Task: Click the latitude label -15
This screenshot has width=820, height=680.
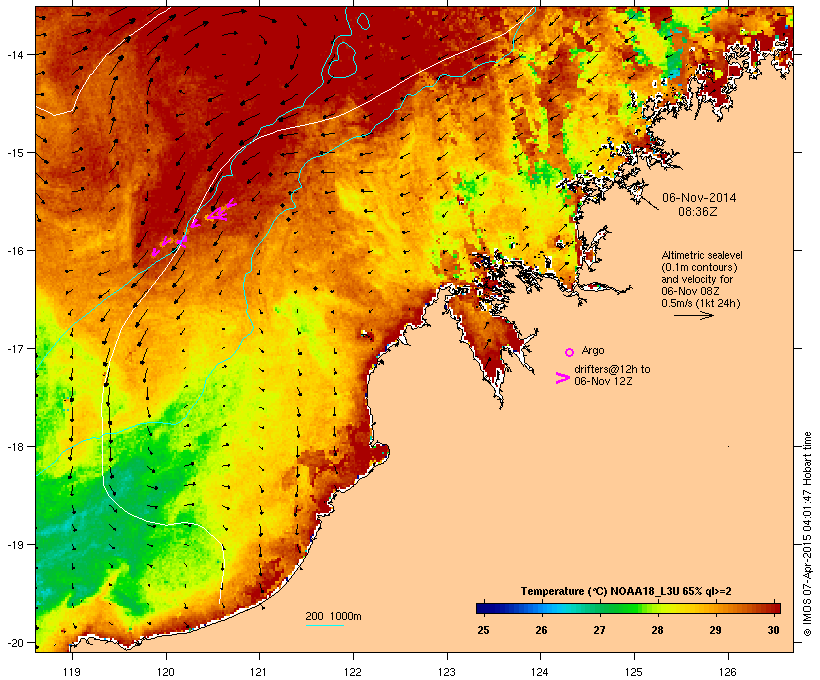Action: (x=15, y=153)
